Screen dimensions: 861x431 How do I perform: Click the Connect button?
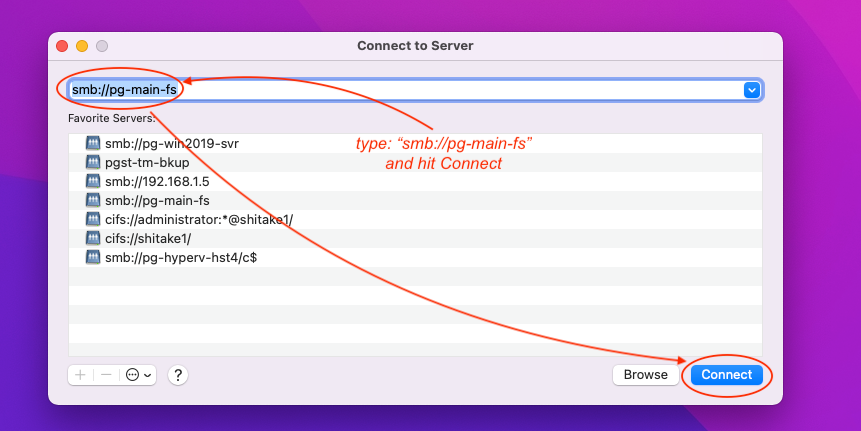pos(726,375)
